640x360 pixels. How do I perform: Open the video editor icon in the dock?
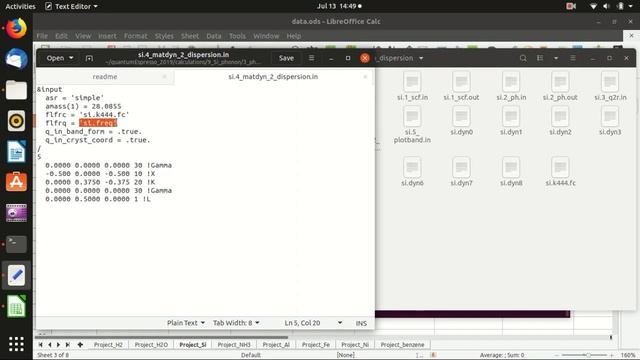tap(16, 213)
